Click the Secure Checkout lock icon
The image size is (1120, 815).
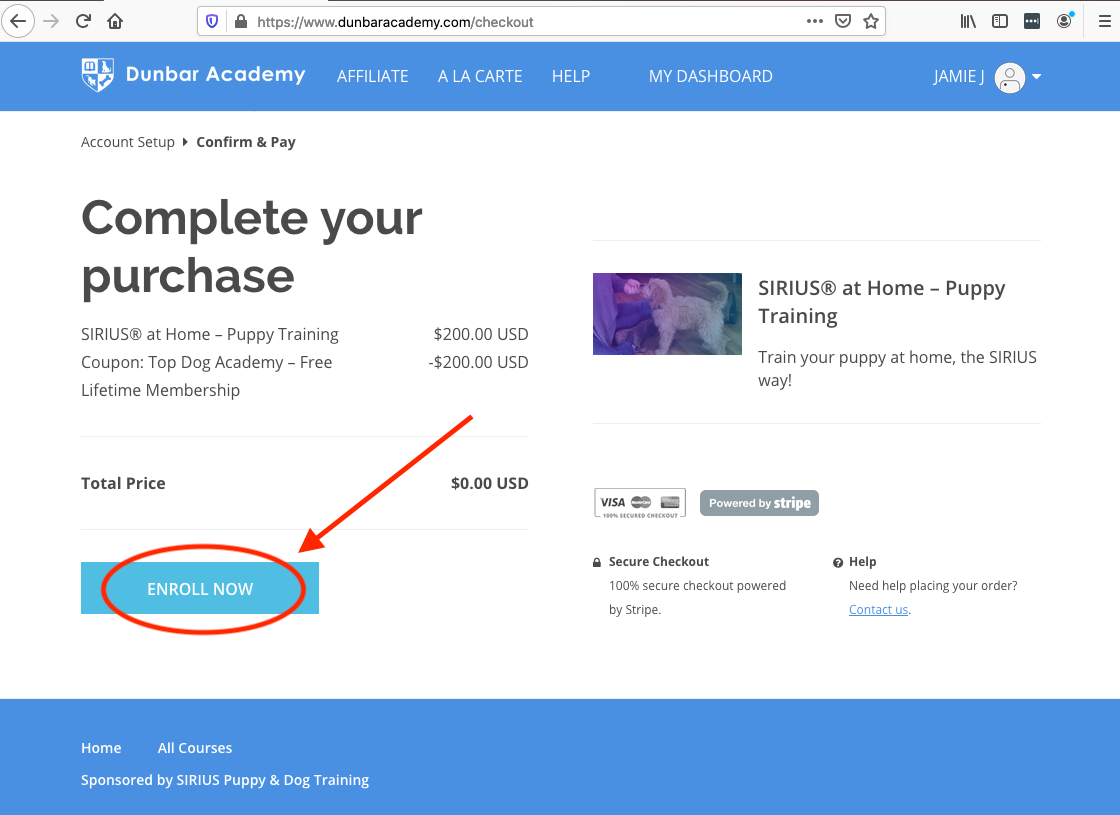tap(597, 562)
